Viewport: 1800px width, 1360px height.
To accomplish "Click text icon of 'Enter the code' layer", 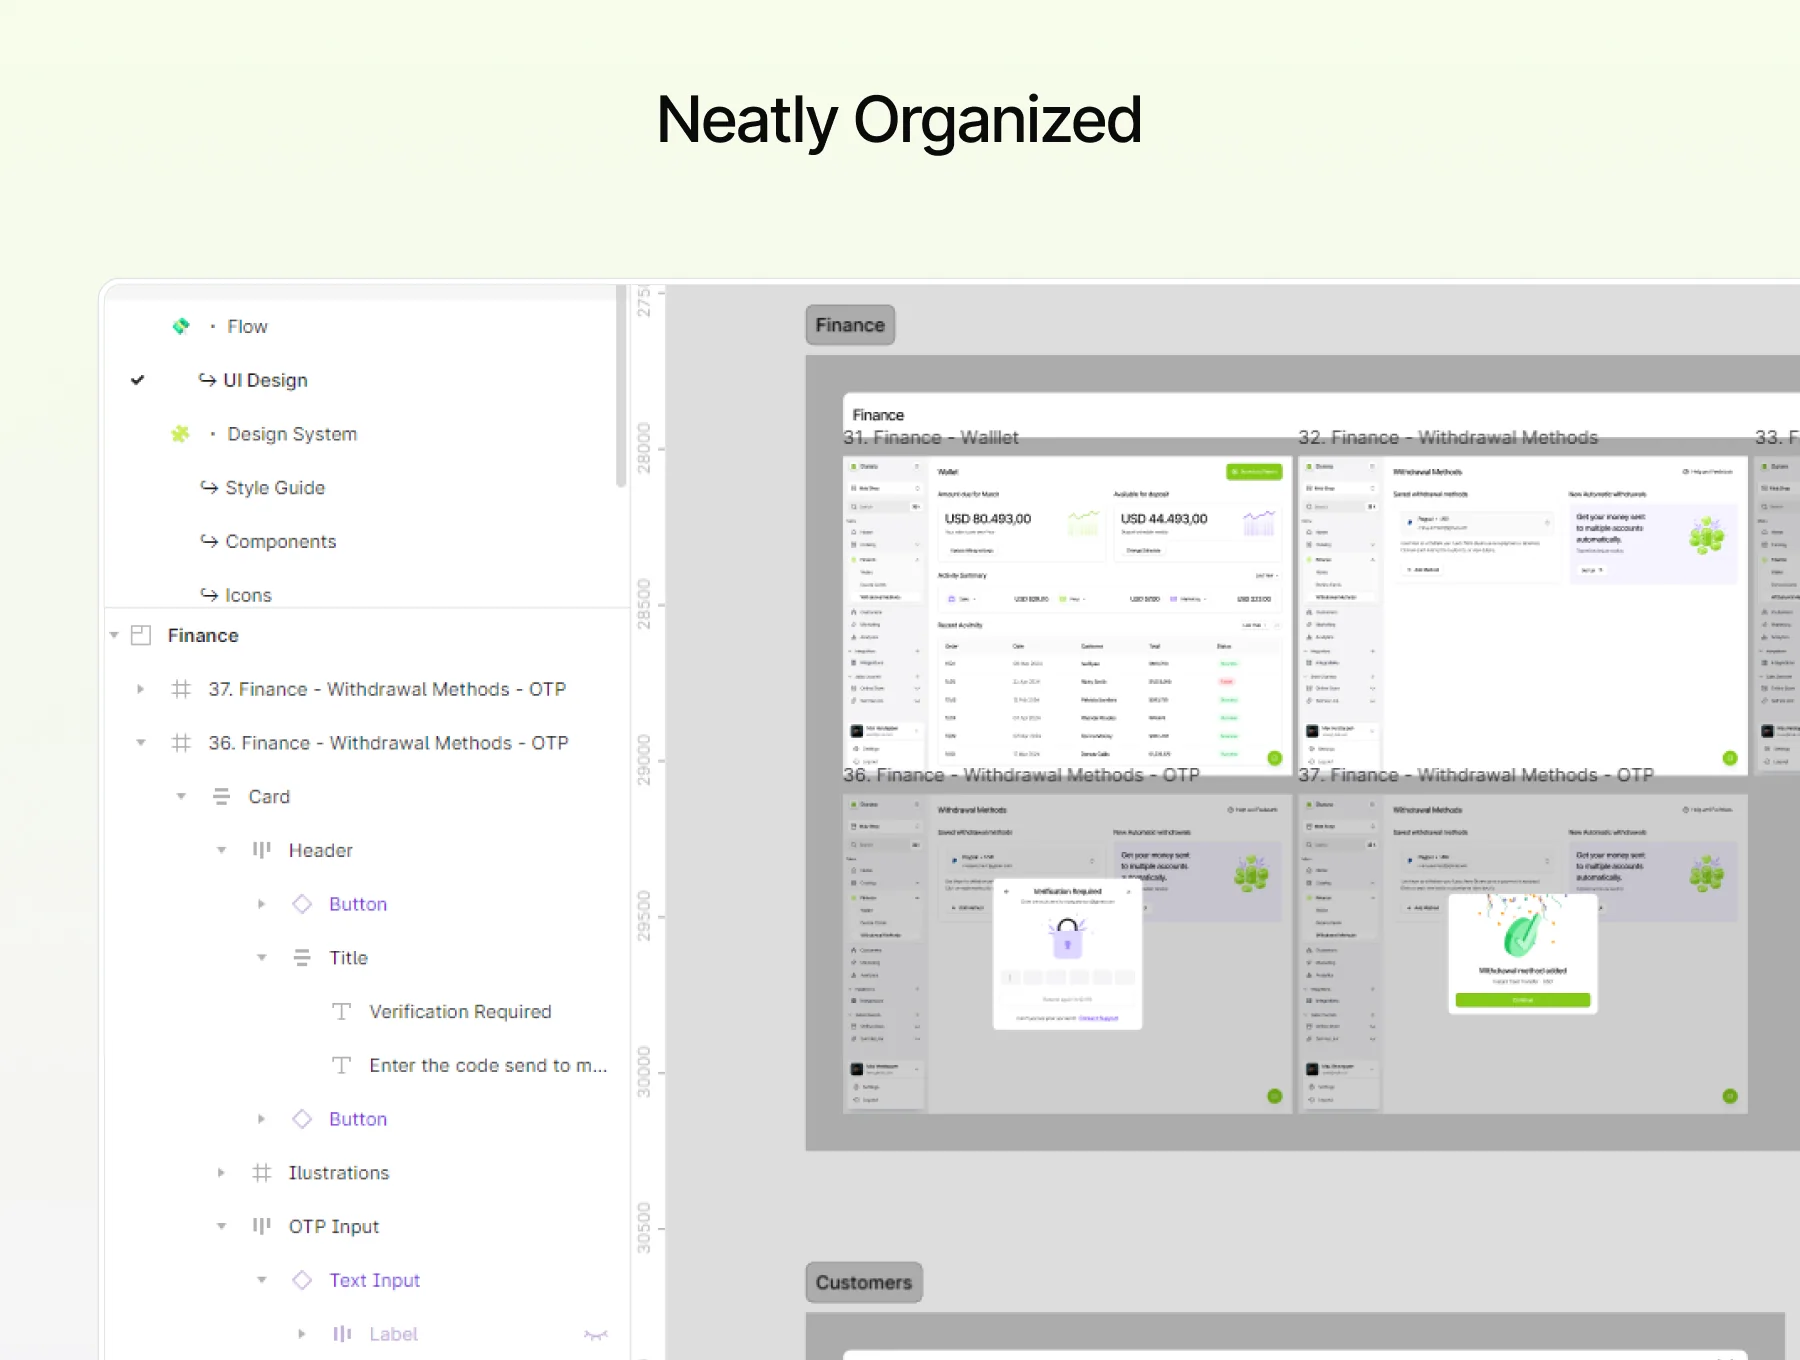I will click(x=341, y=1066).
